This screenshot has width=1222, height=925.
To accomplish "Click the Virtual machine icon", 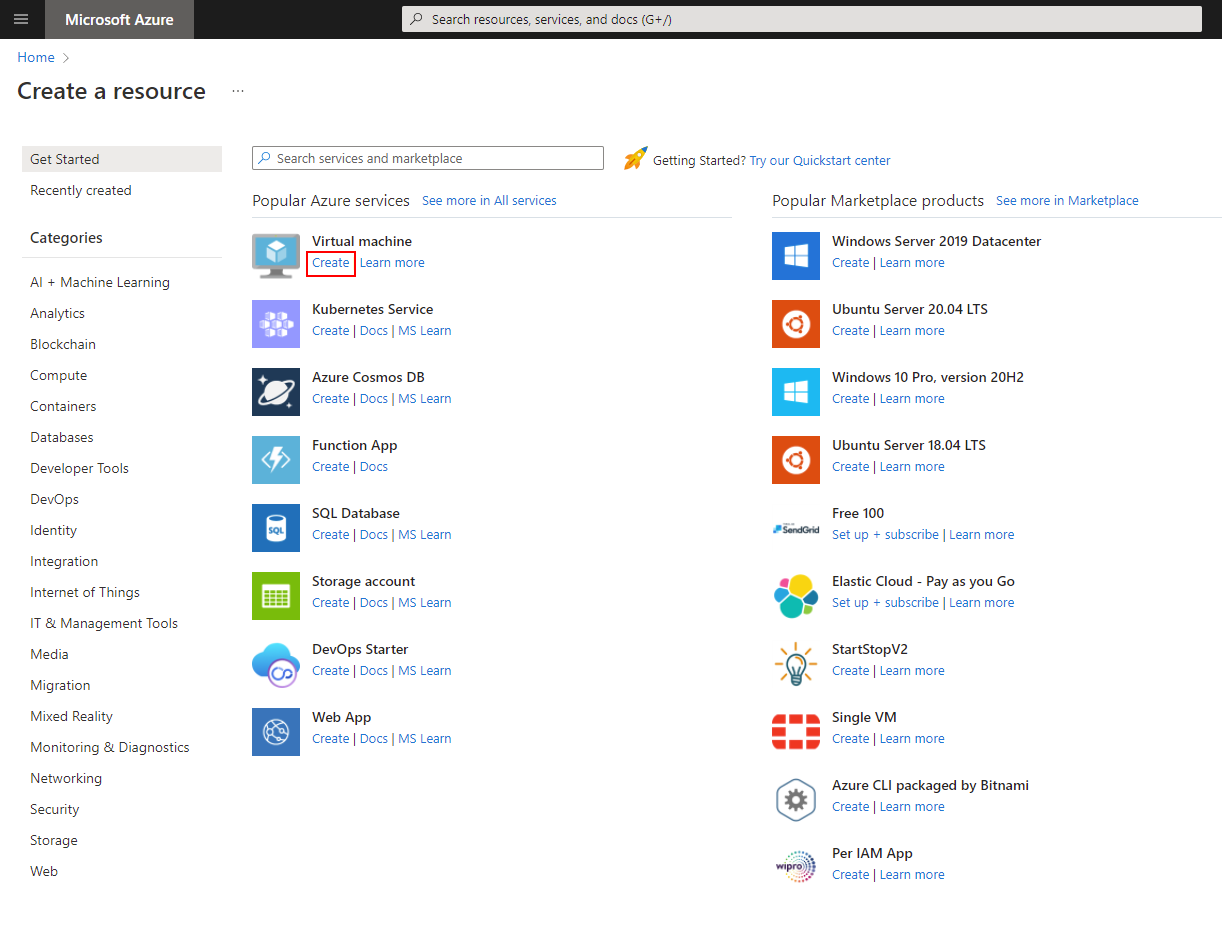I will coord(276,256).
